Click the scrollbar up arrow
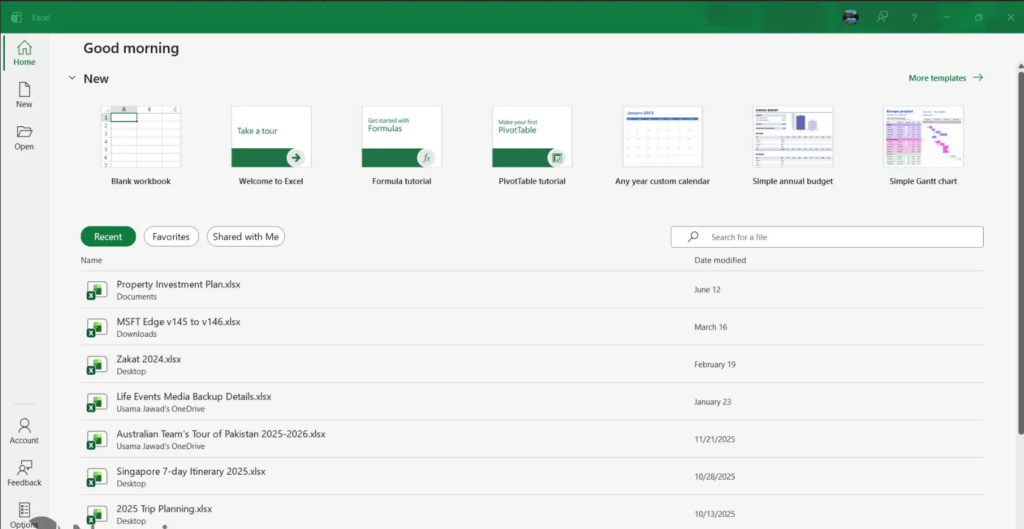Image resolution: width=1024 pixels, height=529 pixels. coord(1020,64)
